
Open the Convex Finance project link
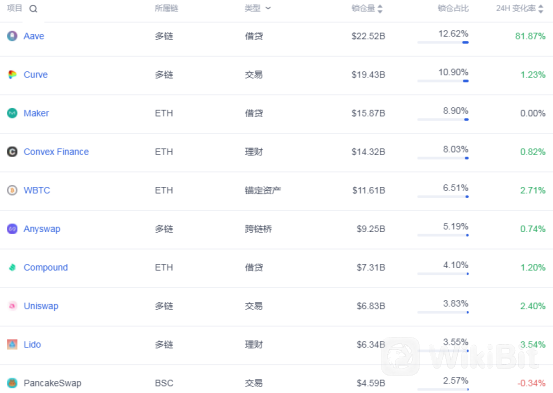(x=56, y=152)
